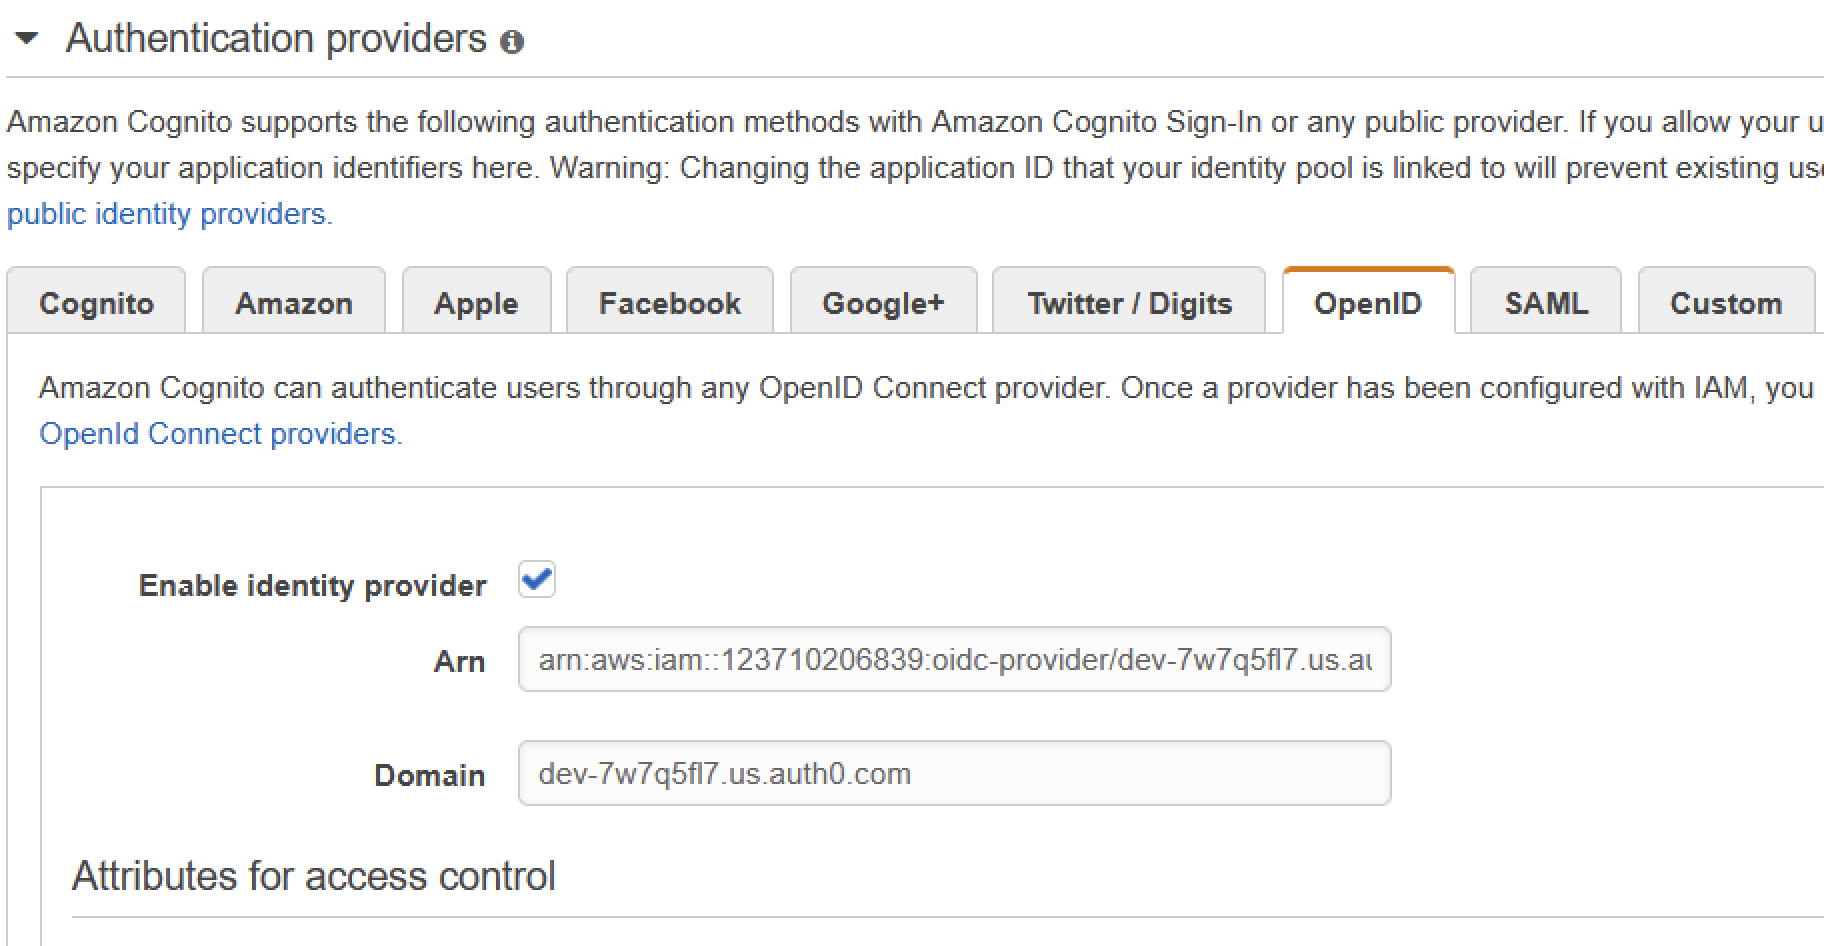Switch to the SAML tab
The image size is (1824, 946).
coord(1545,302)
